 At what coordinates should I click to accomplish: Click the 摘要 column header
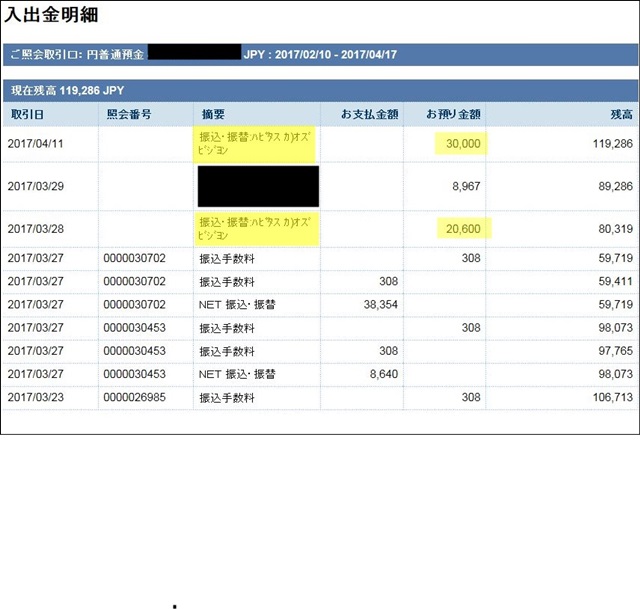(213, 114)
